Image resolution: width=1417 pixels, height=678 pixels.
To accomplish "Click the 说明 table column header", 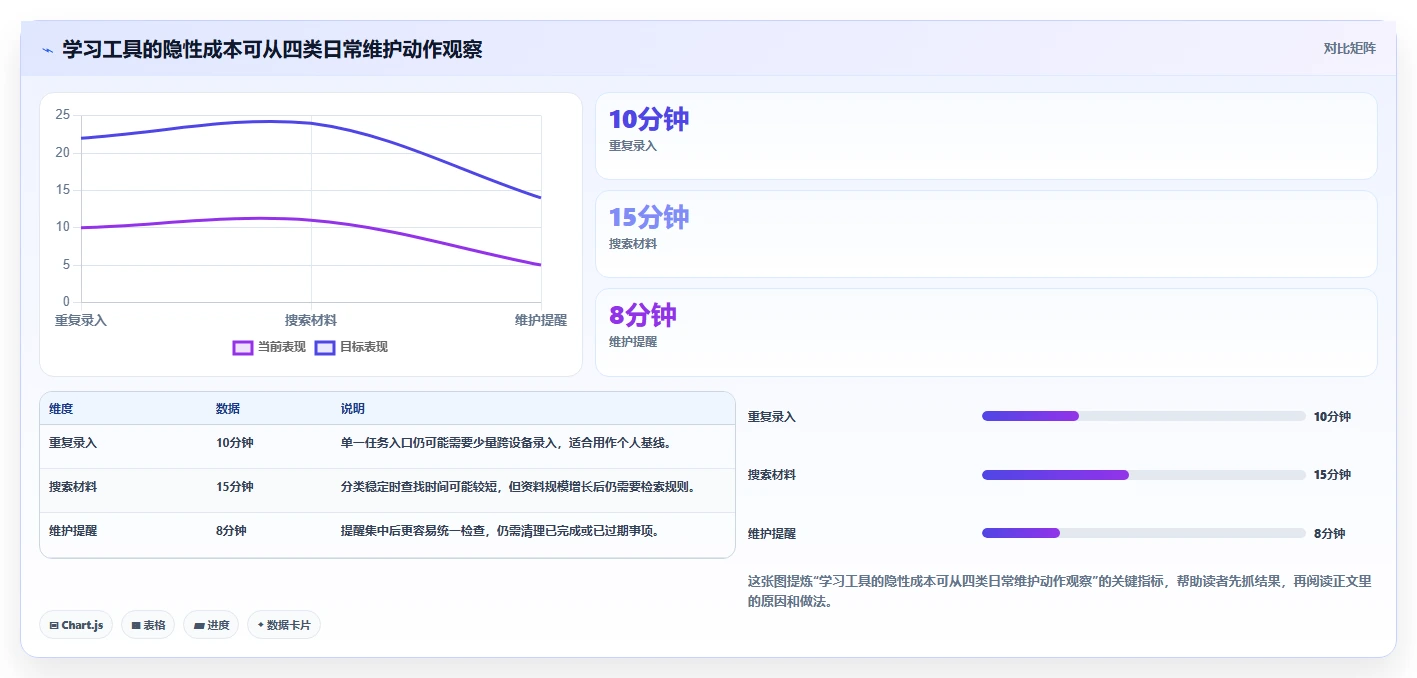I will [x=353, y=409].
